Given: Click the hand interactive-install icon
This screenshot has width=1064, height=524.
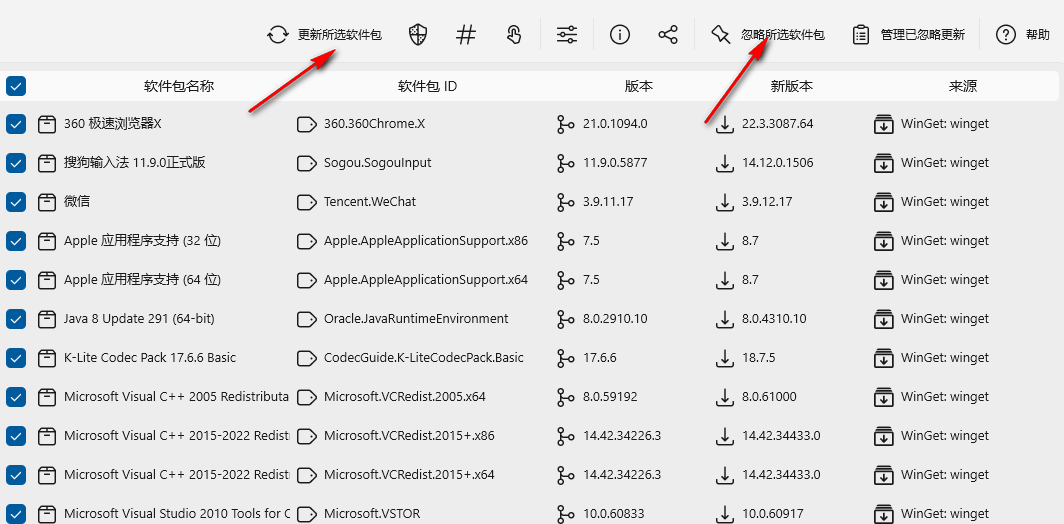Looking at the screenshot, I should click(514, 35).
